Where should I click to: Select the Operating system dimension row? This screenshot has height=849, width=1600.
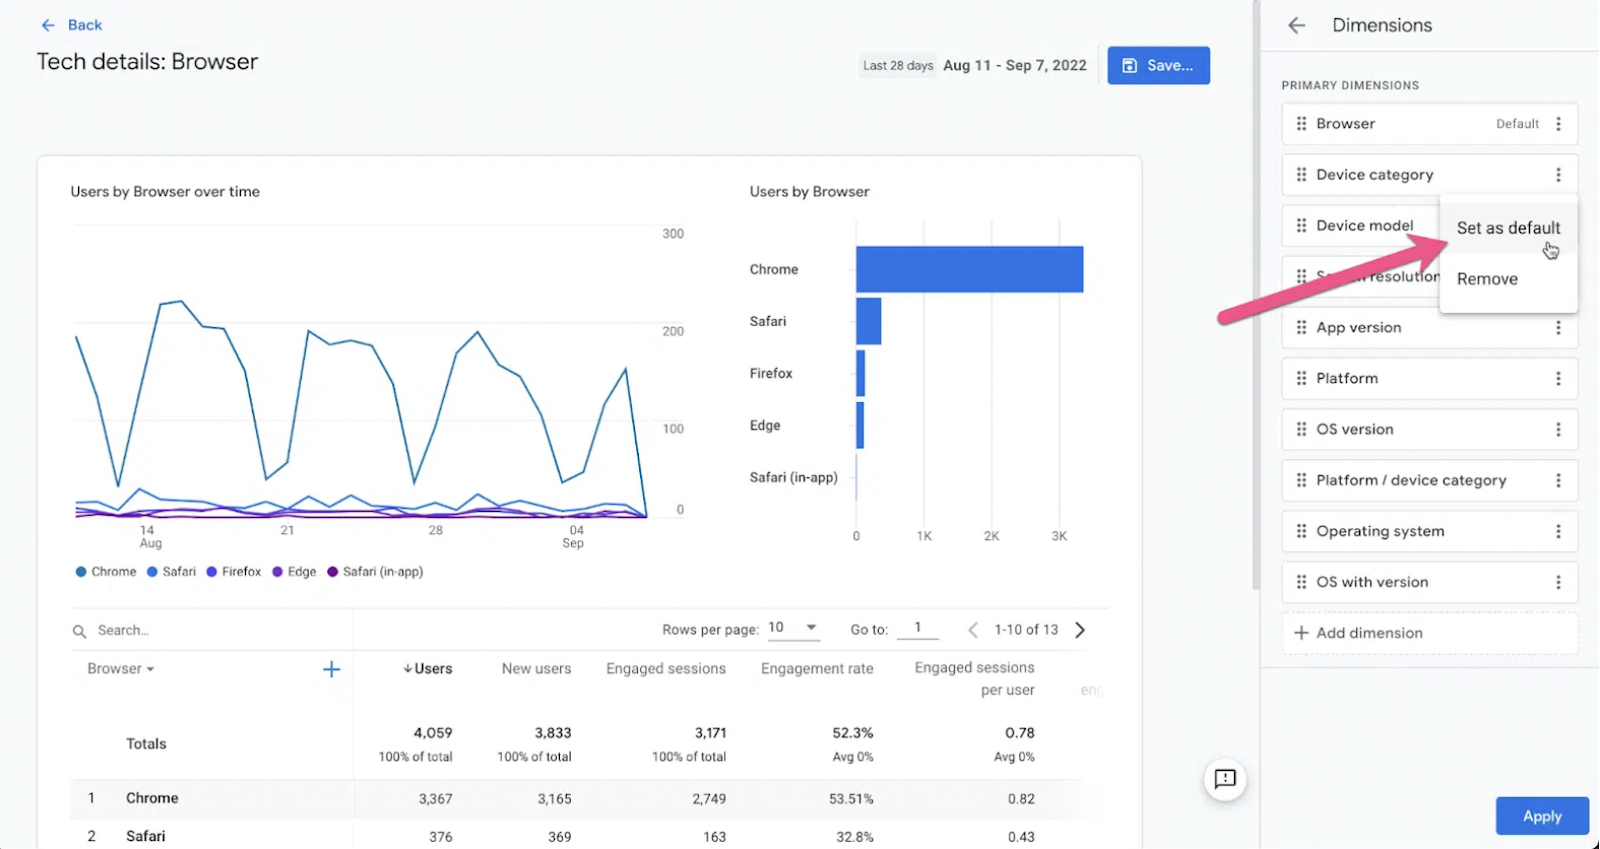point(1430,532)
